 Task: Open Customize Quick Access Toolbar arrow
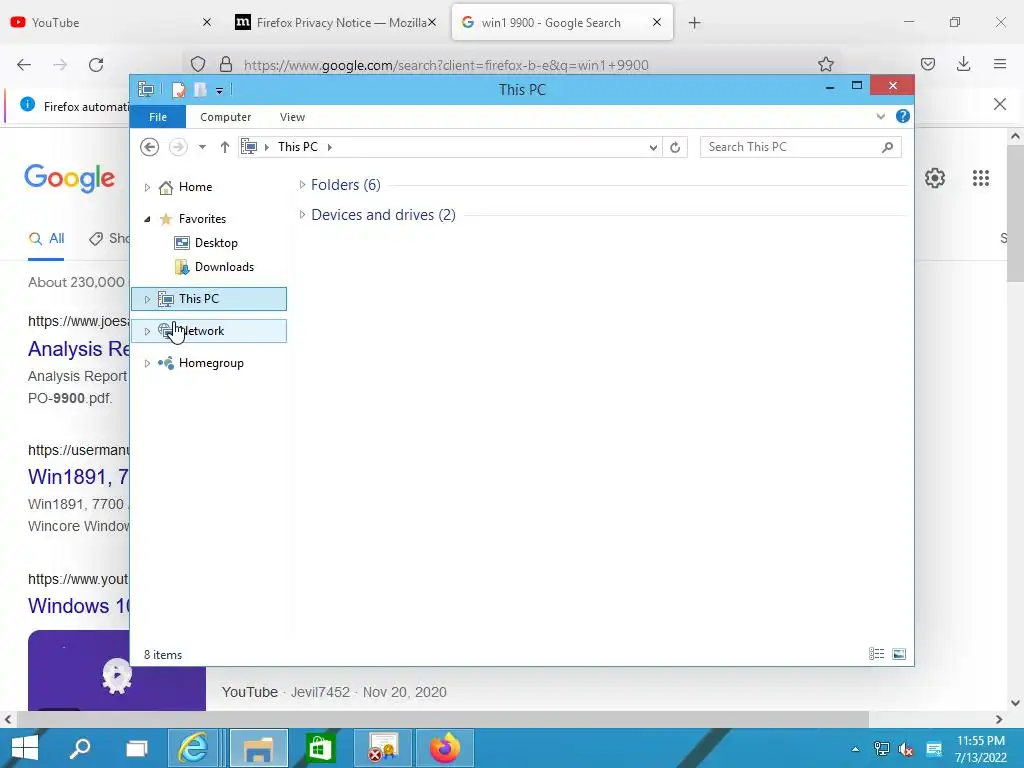219,91
